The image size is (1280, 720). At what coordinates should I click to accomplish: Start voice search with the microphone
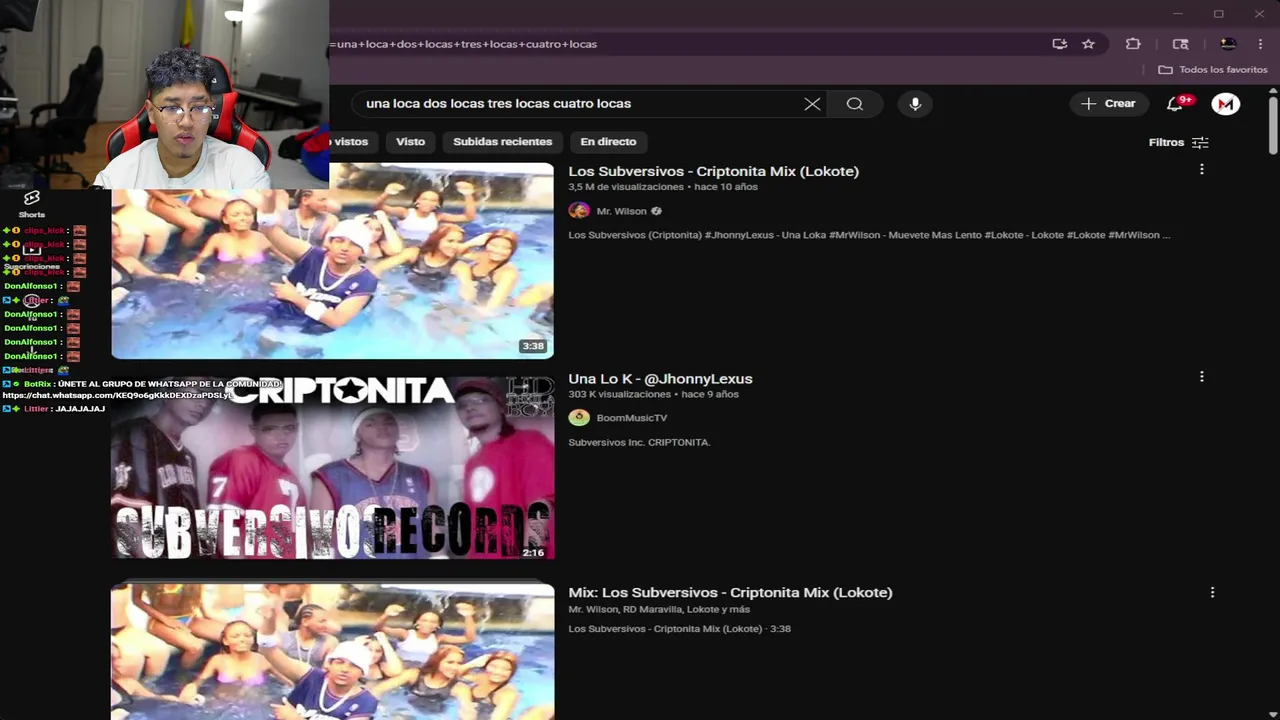coord(915,104)
